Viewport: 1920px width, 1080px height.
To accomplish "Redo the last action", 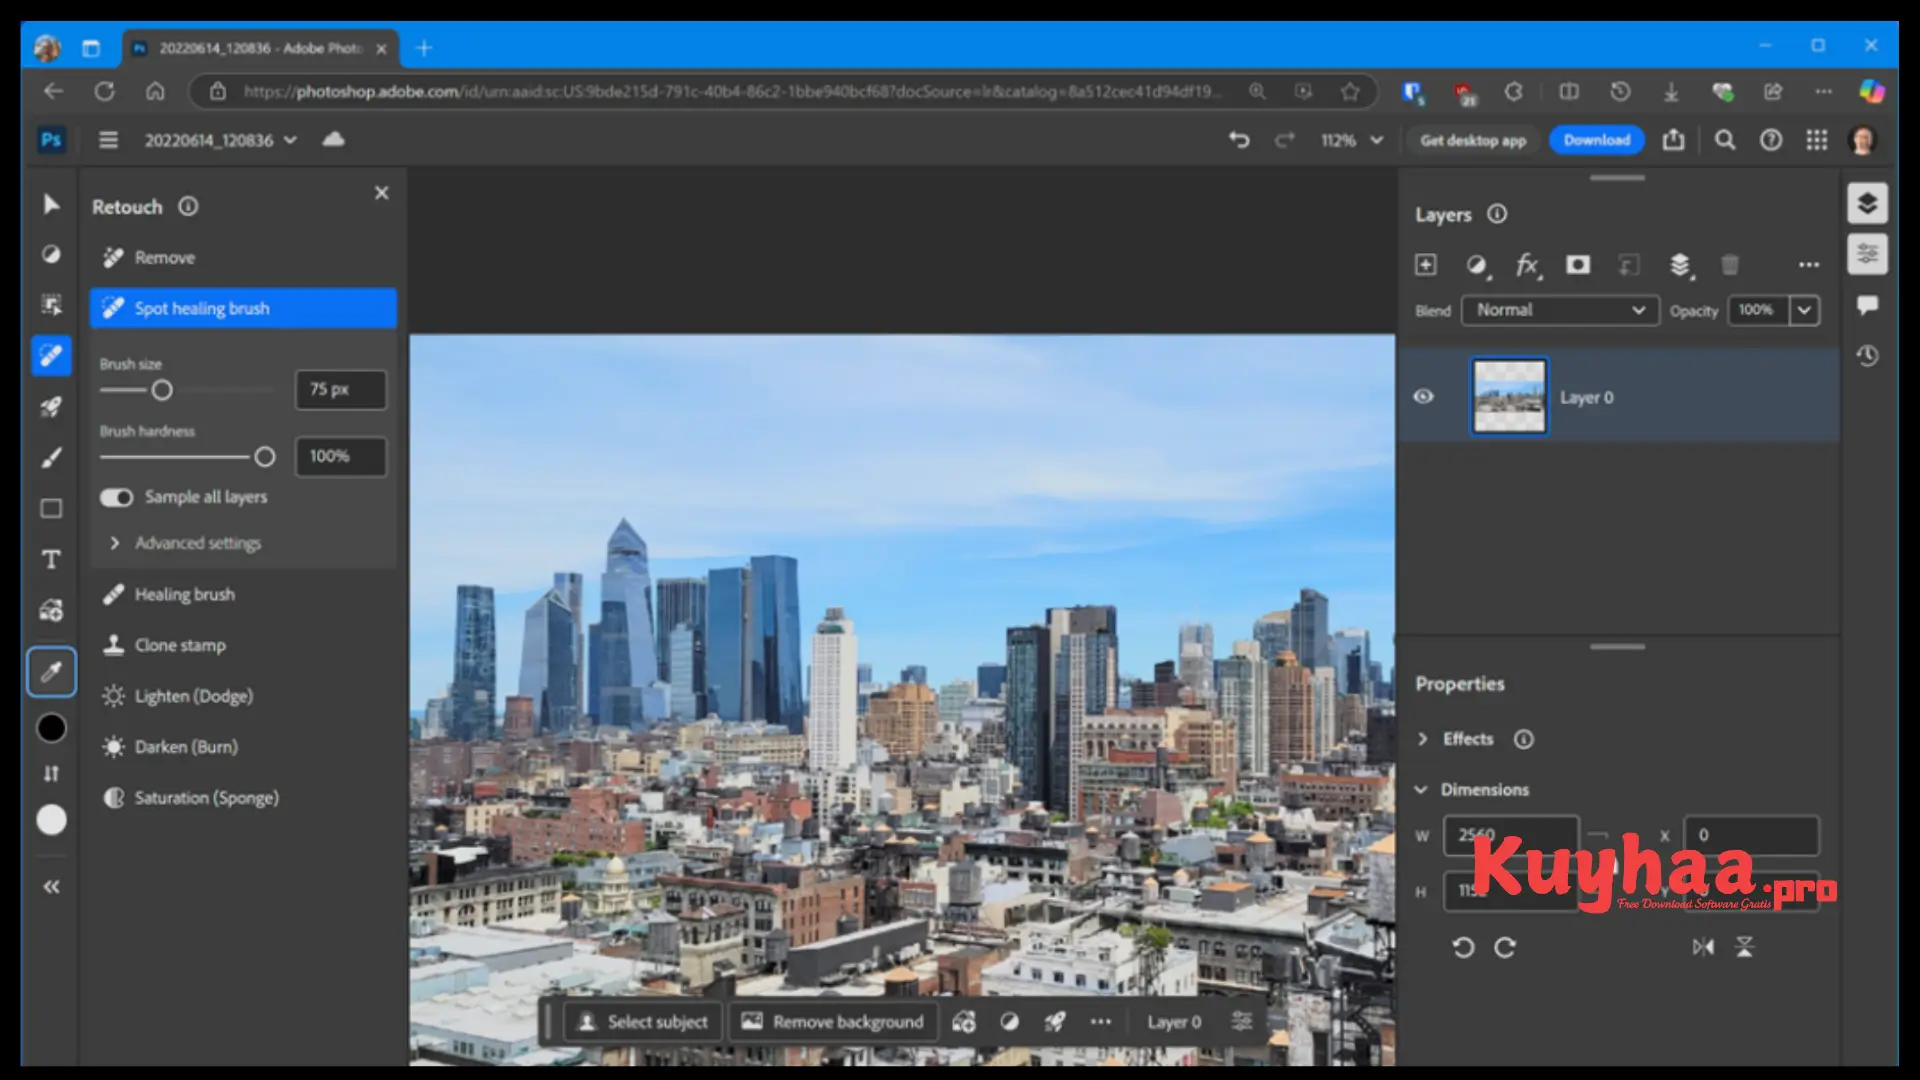I will (1284, 140).
